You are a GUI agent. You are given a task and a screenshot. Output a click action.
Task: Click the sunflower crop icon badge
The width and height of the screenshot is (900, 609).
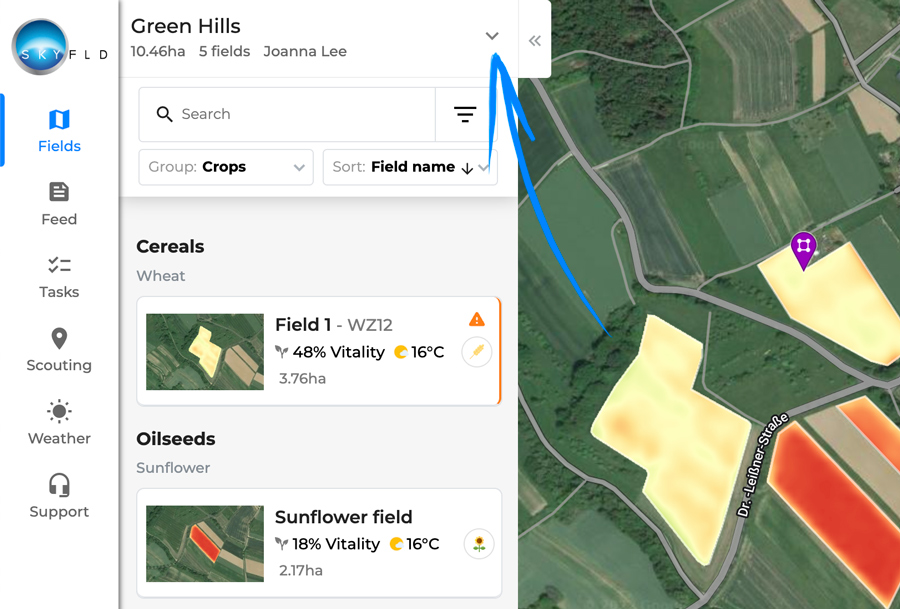pyautogui.click(x=479, y=544)
